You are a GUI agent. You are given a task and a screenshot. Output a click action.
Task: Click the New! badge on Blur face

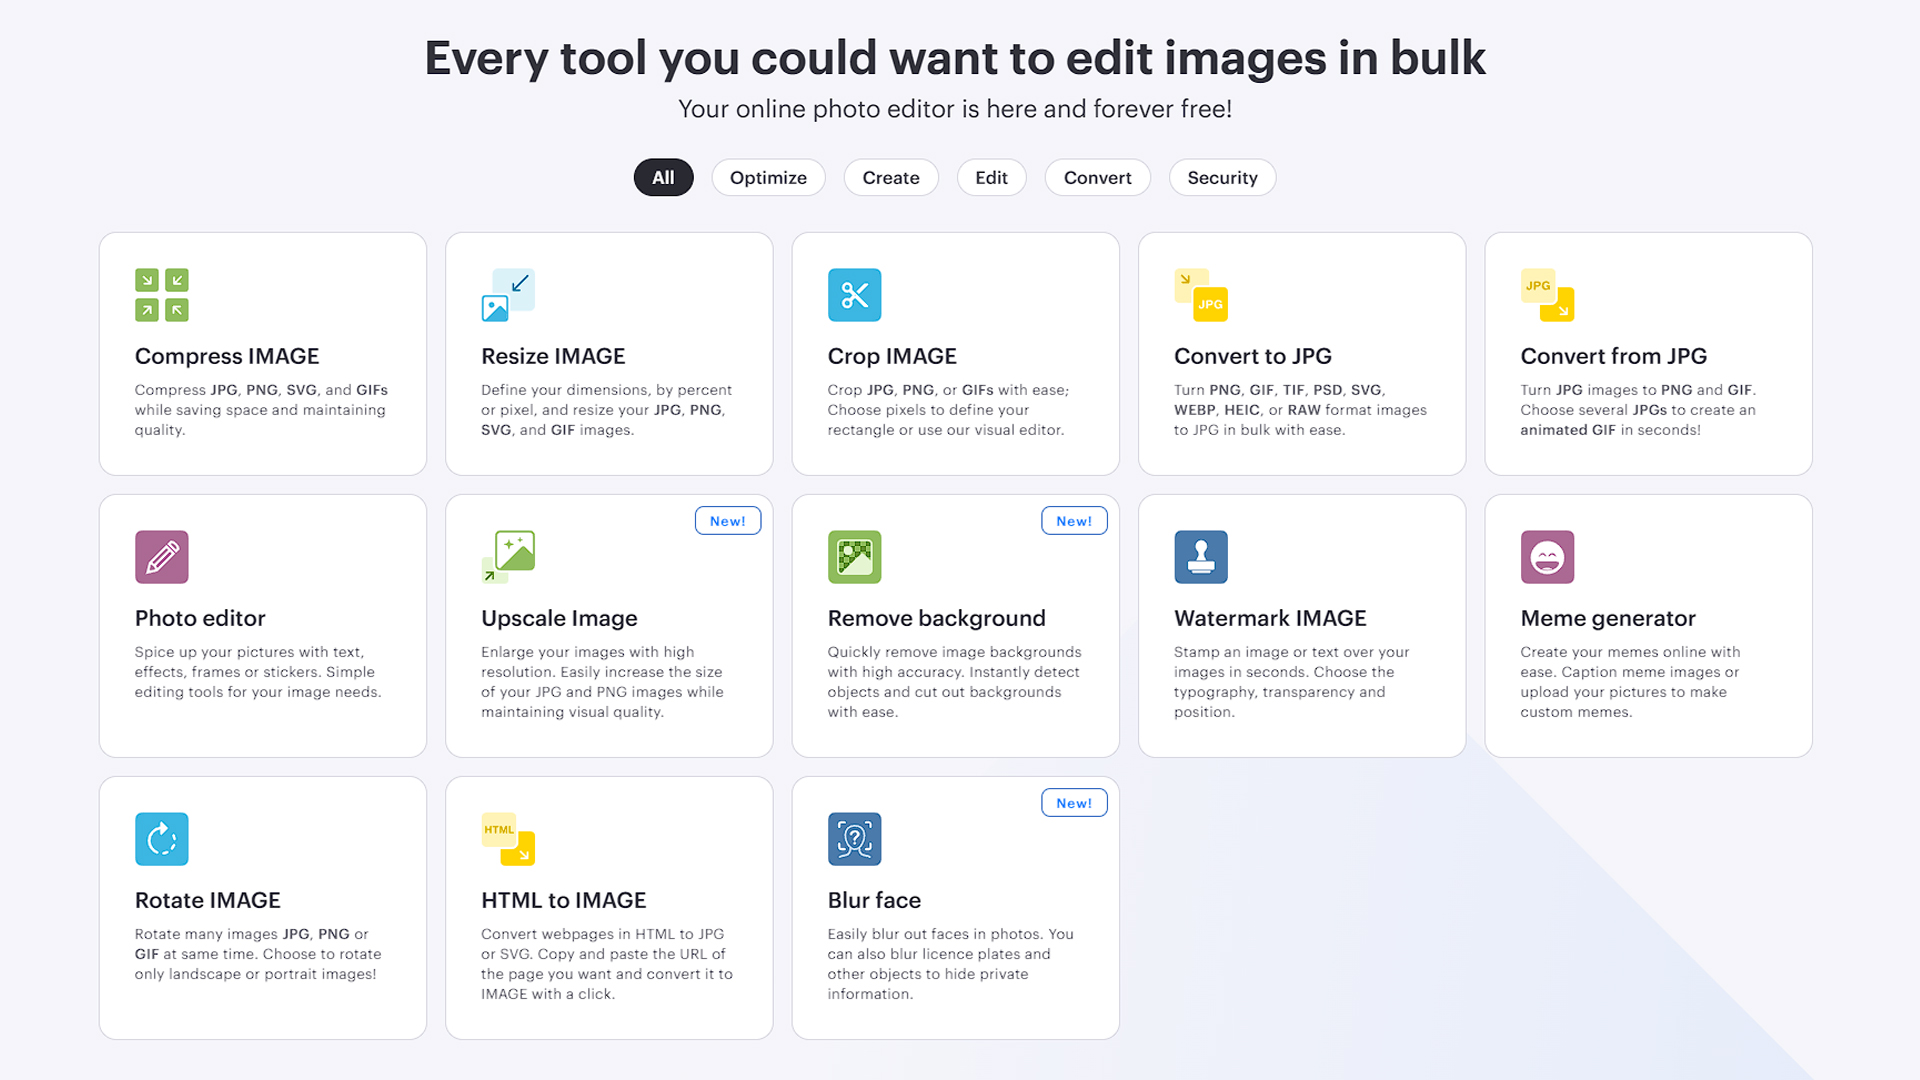(x=1074, y=803)
